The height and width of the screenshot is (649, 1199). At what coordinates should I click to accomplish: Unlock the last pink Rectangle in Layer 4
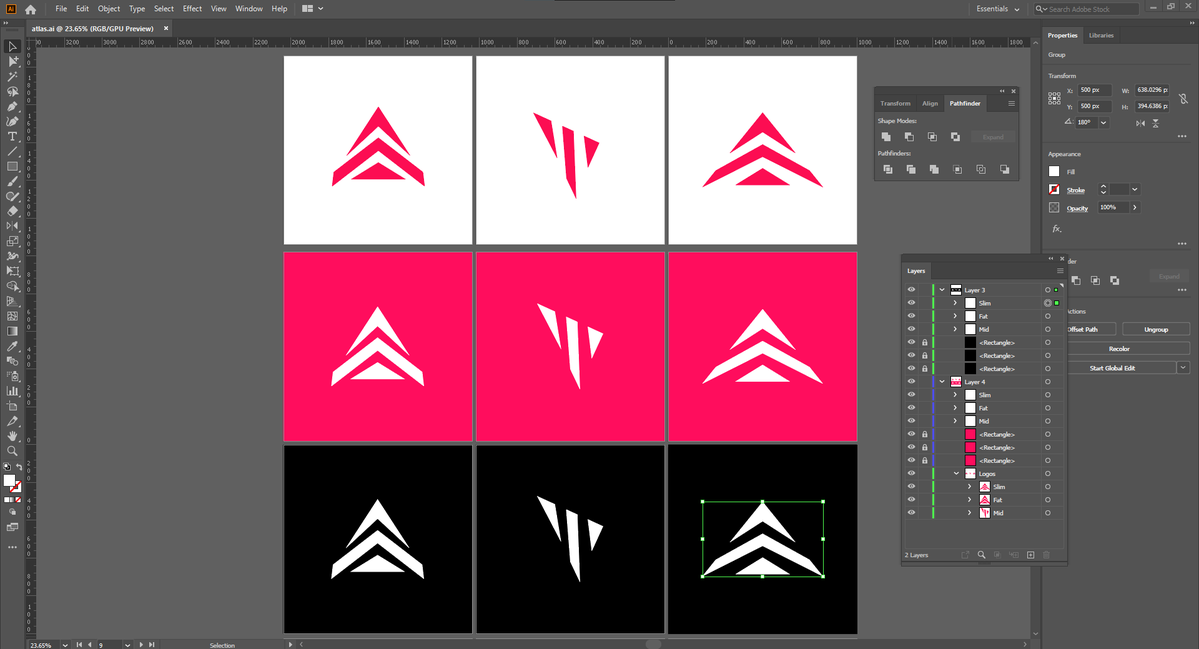(x=924, y=460)
